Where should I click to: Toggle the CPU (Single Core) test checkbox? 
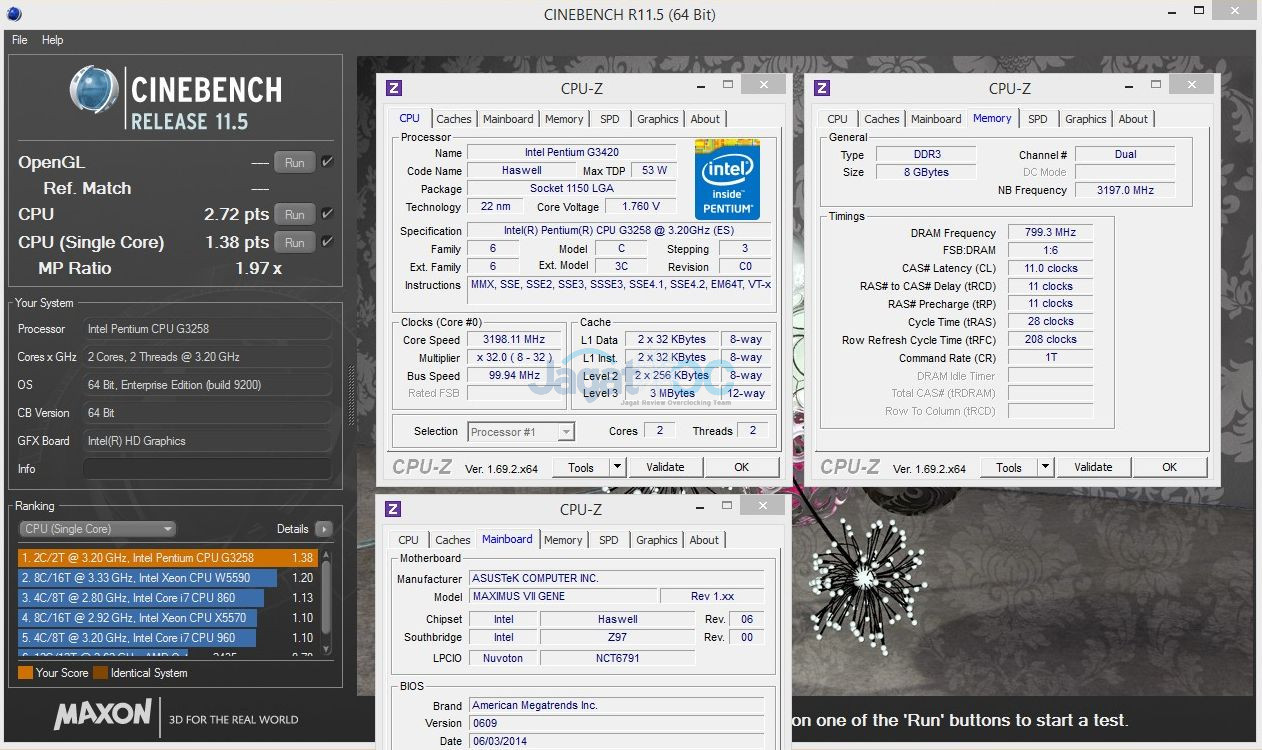[x=327, y=242]
